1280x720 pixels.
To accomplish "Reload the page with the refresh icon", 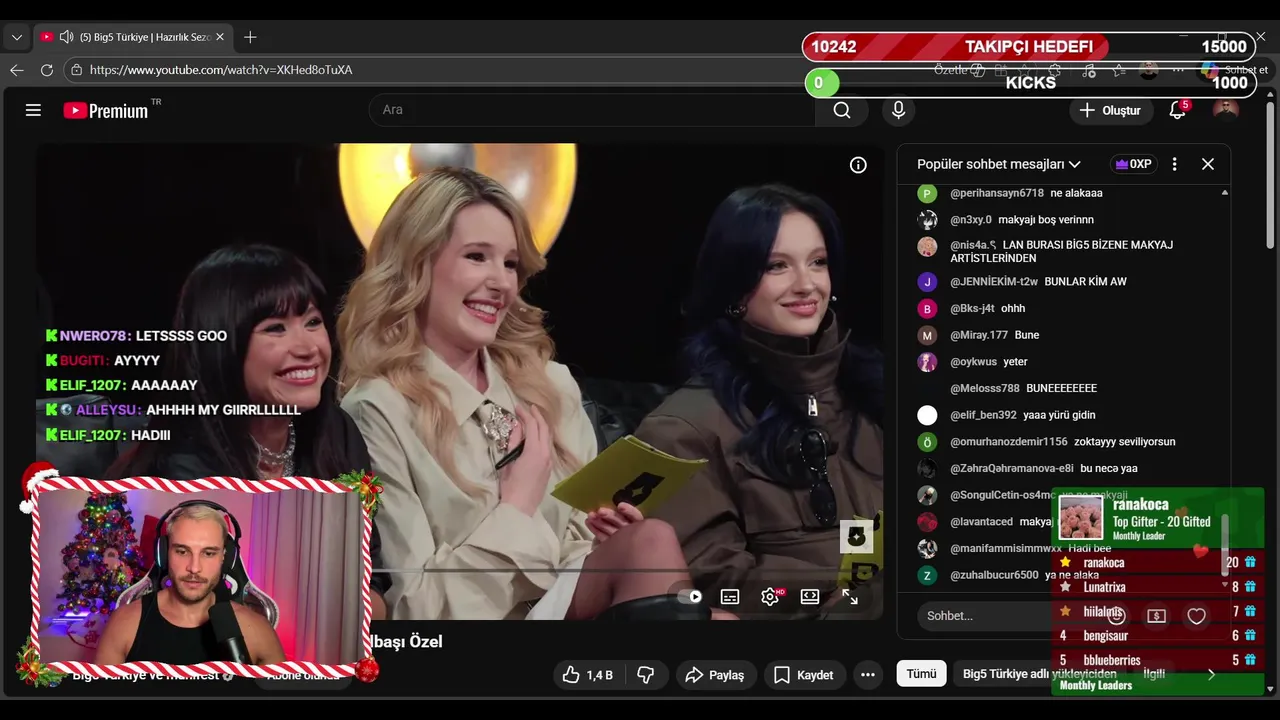I will click(x=47, y=70).
